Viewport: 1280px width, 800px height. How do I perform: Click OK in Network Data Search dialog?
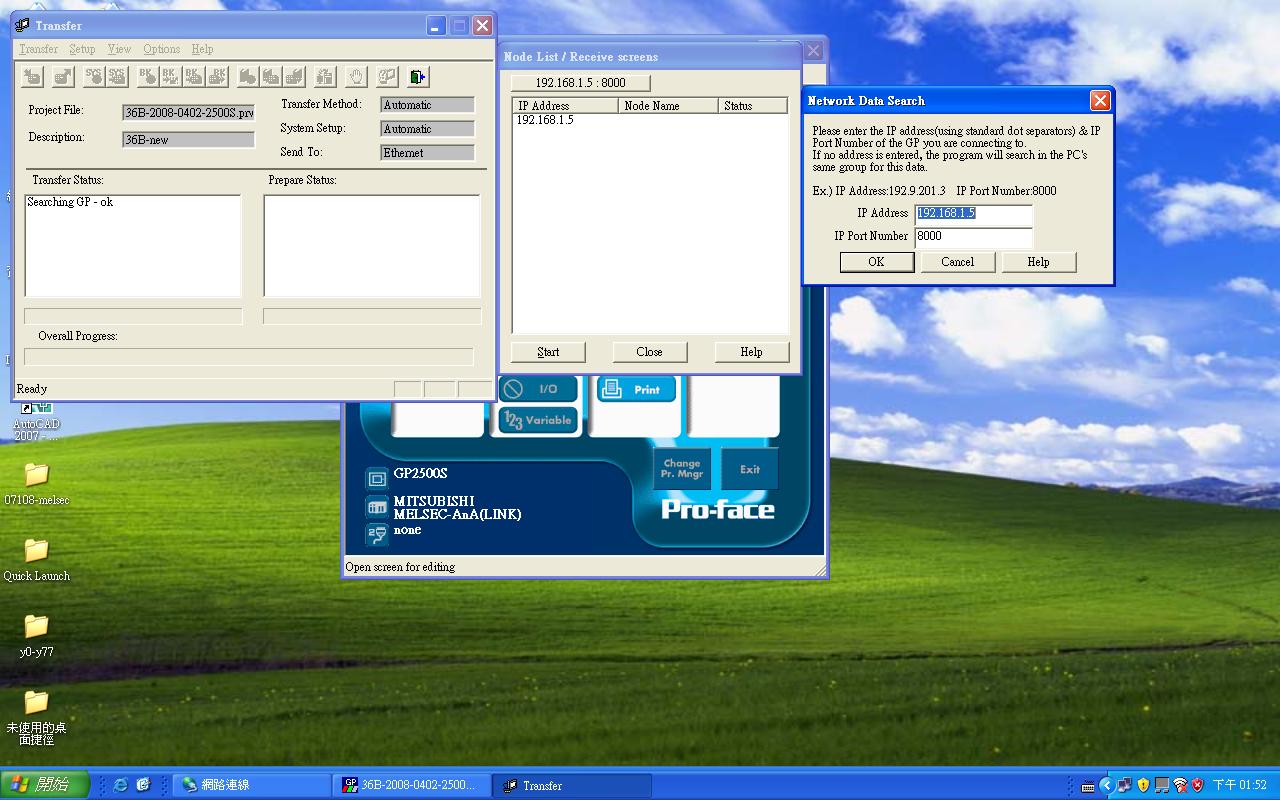point(876,262)
